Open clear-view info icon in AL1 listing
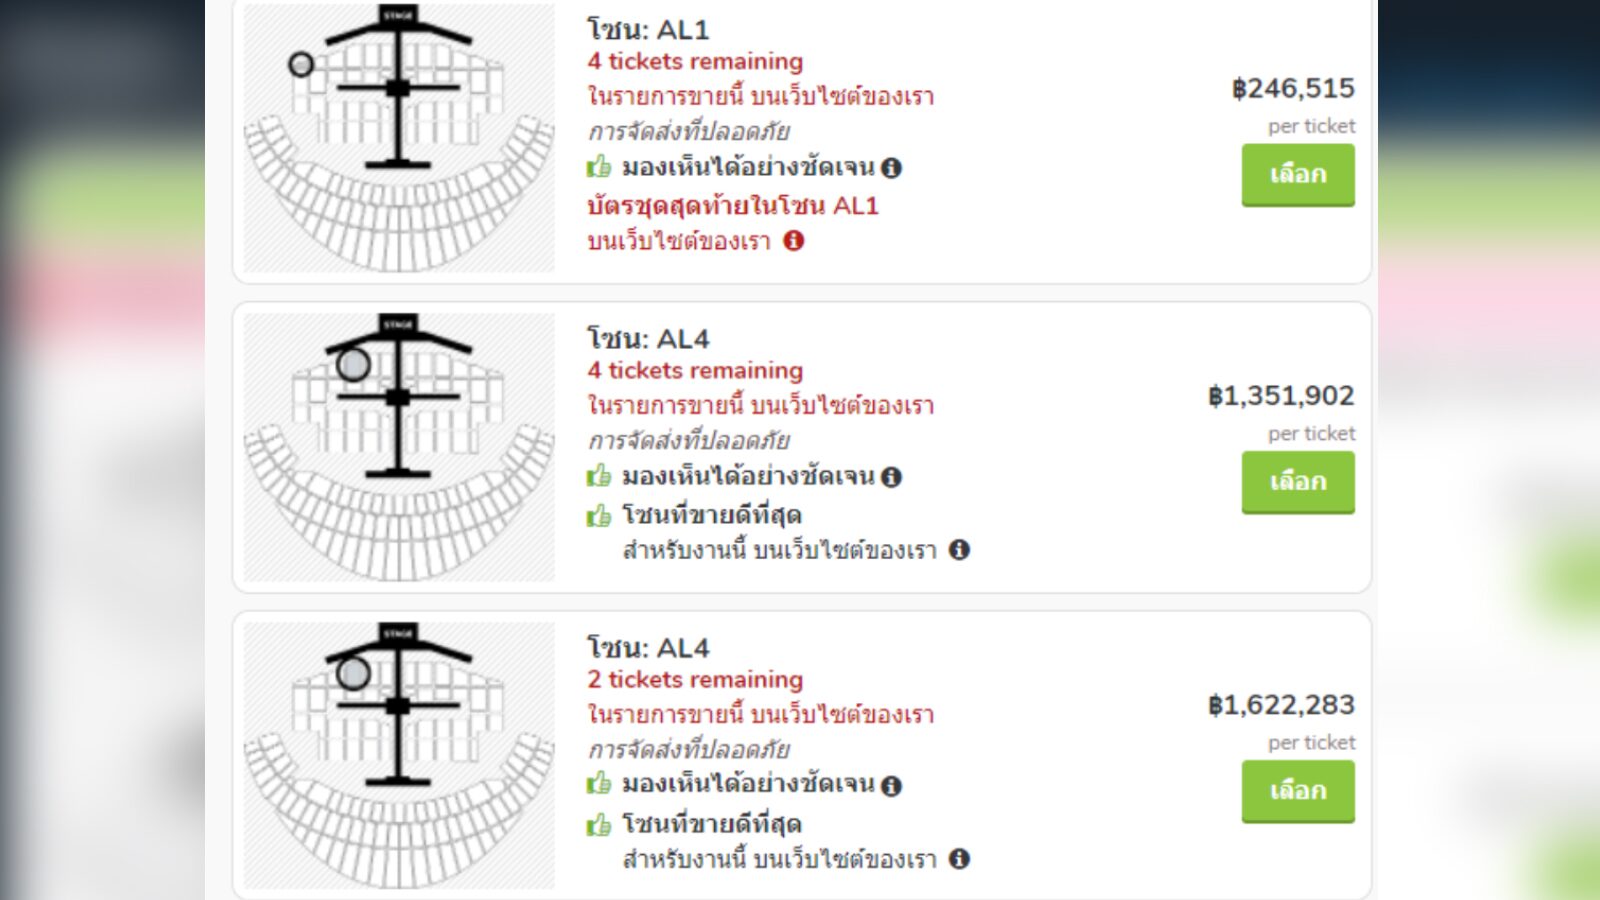This screenshot has width=1600, height=900. (892, 168)
